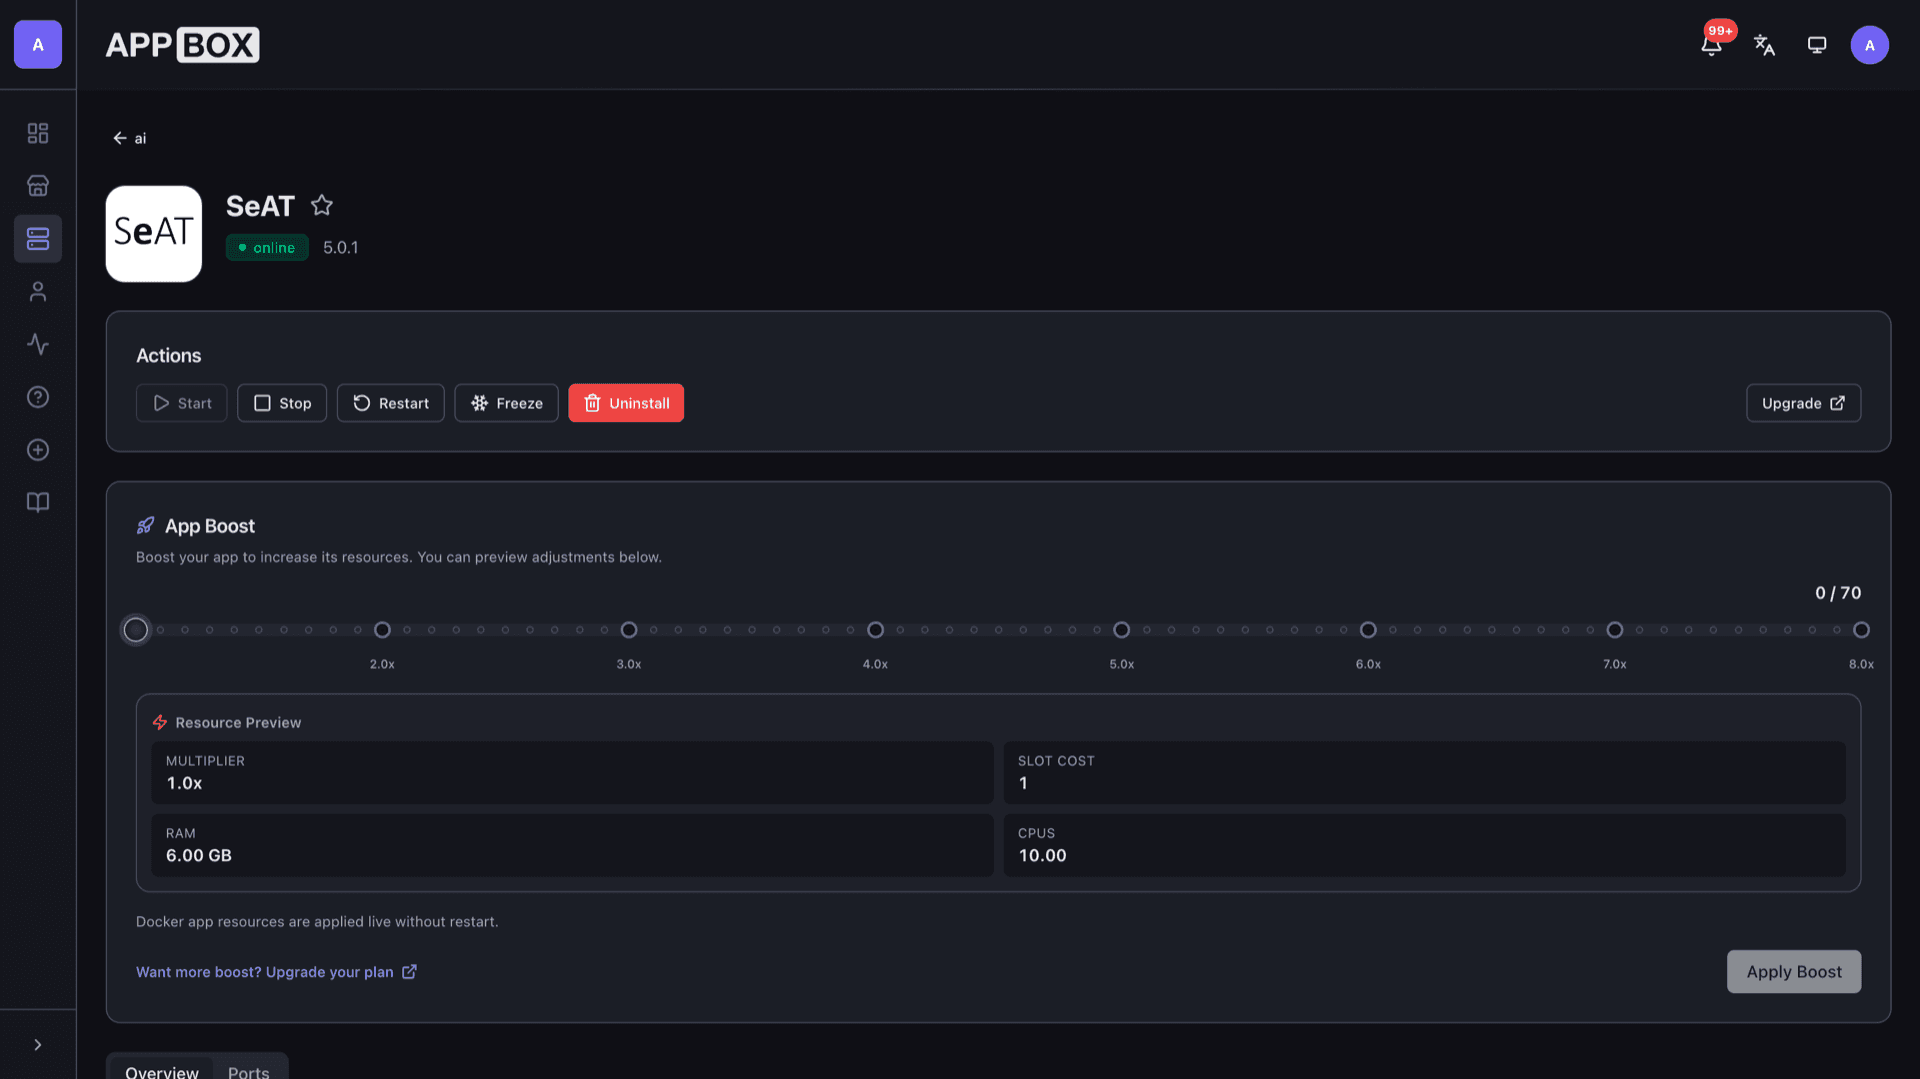Open the dashboard grid icon in sidebar
The height and width of the screenshot is (1079, 1920).
pyautogui.click(x=38, y=133)
